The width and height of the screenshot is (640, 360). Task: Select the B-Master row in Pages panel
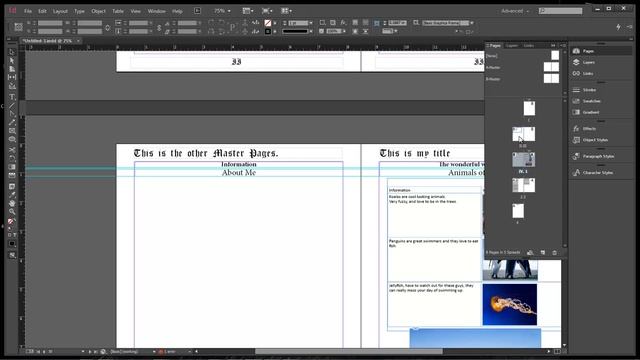click(x=522, y=78)
